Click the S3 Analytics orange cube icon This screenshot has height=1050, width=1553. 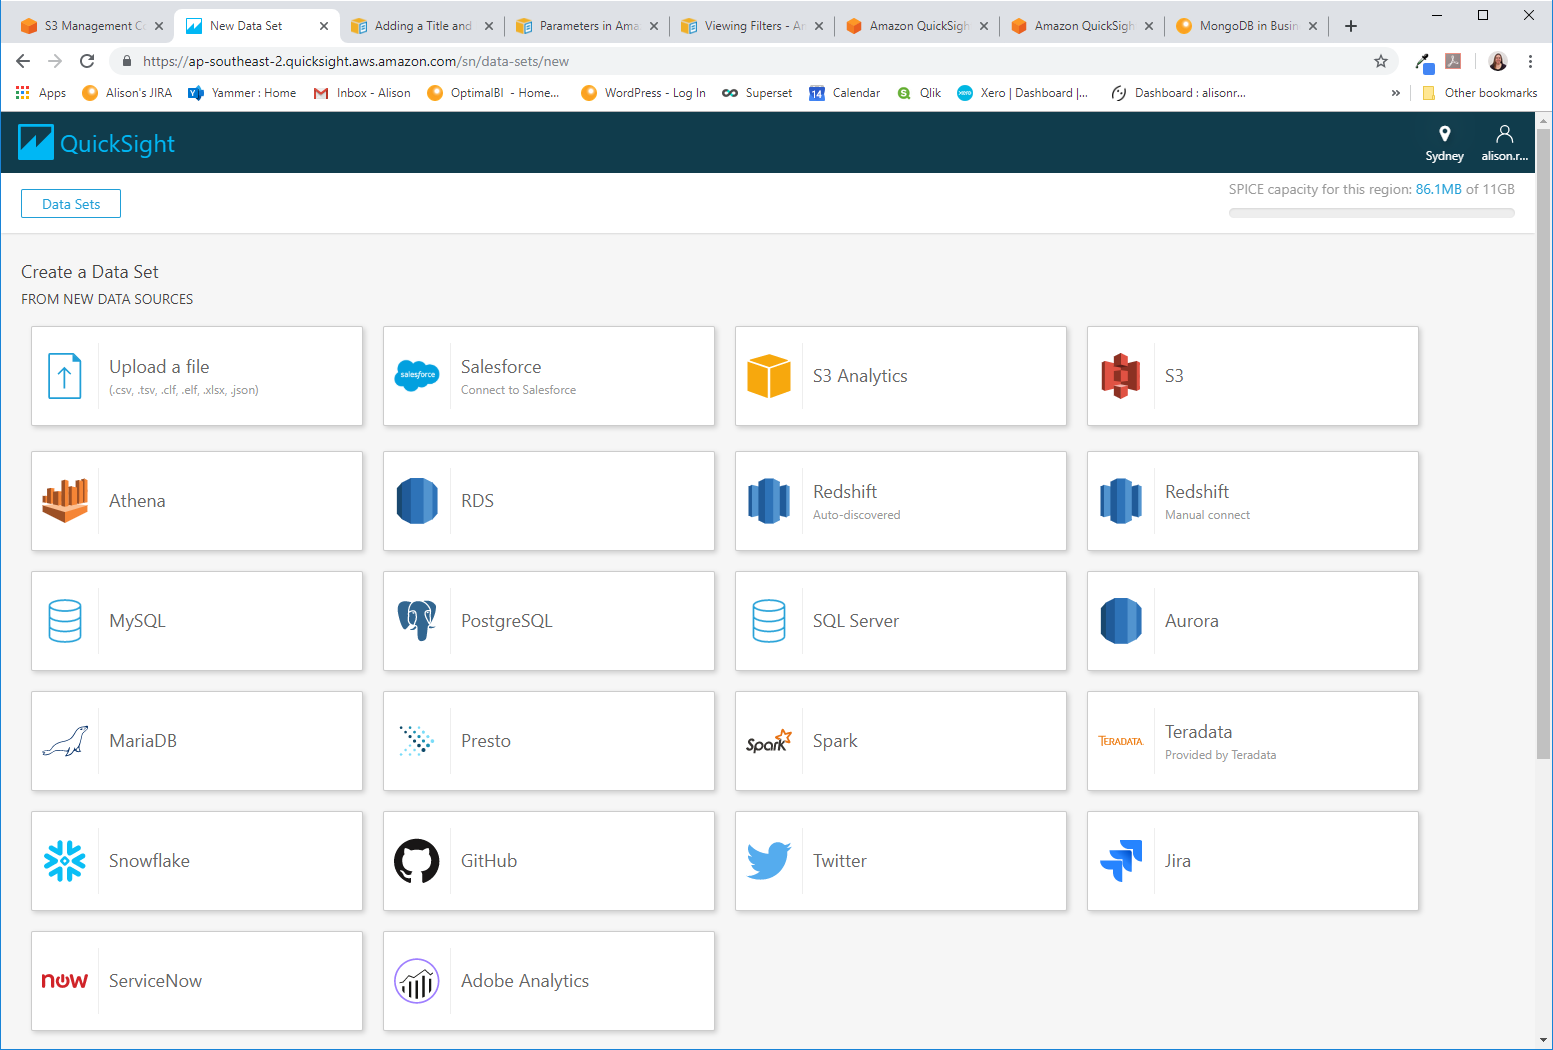point(769,376)
